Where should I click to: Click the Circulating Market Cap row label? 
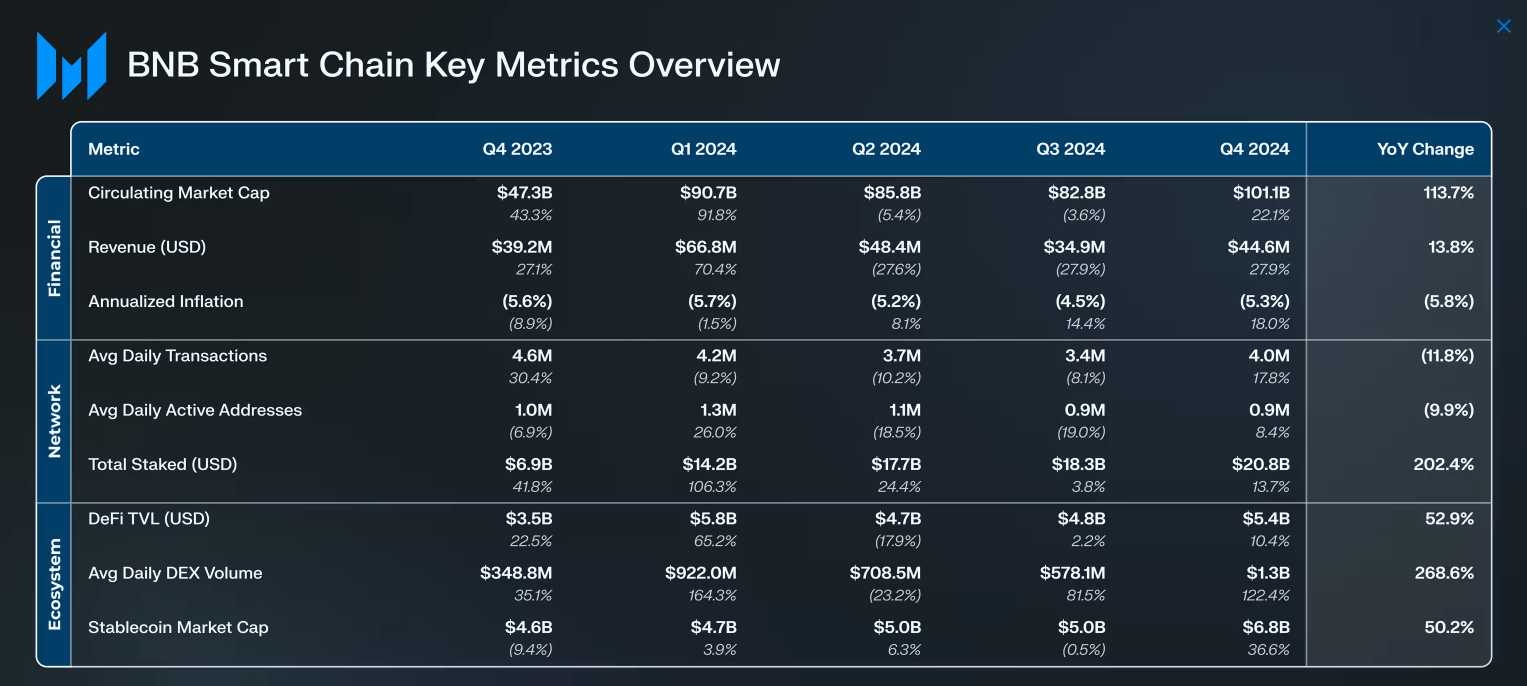pos(179,193)
